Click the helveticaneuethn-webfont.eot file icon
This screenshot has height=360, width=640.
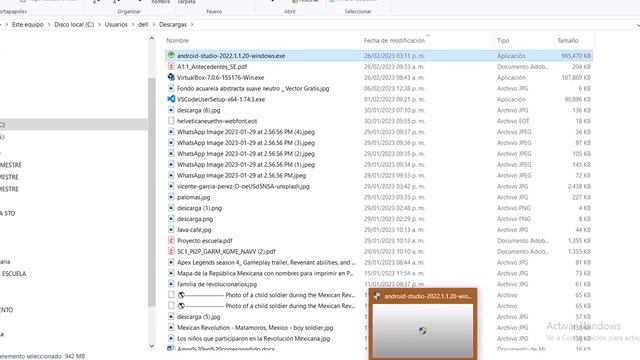(171, 121)
